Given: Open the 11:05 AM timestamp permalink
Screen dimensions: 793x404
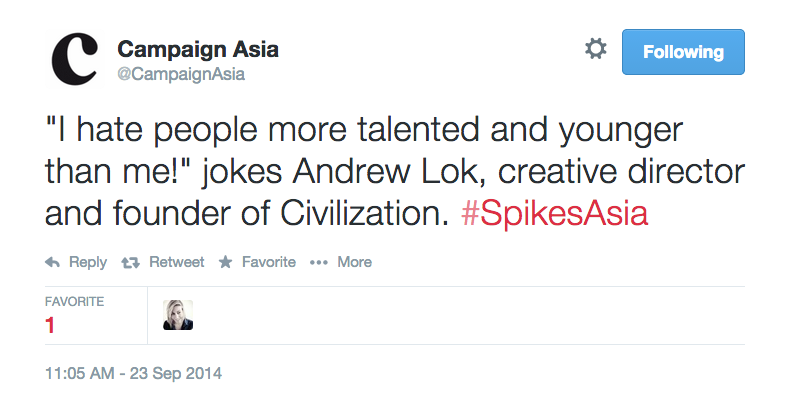Looking at the screenshot, I should pos(82,374).
